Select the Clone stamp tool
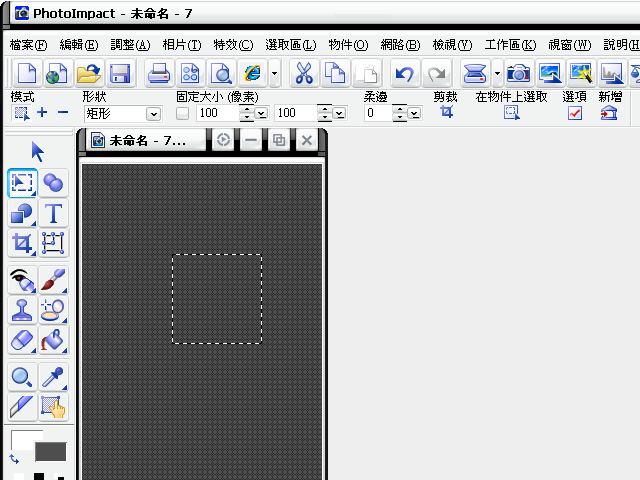The height and width of the screenshot is (480, 640). (x=22, y=310)
